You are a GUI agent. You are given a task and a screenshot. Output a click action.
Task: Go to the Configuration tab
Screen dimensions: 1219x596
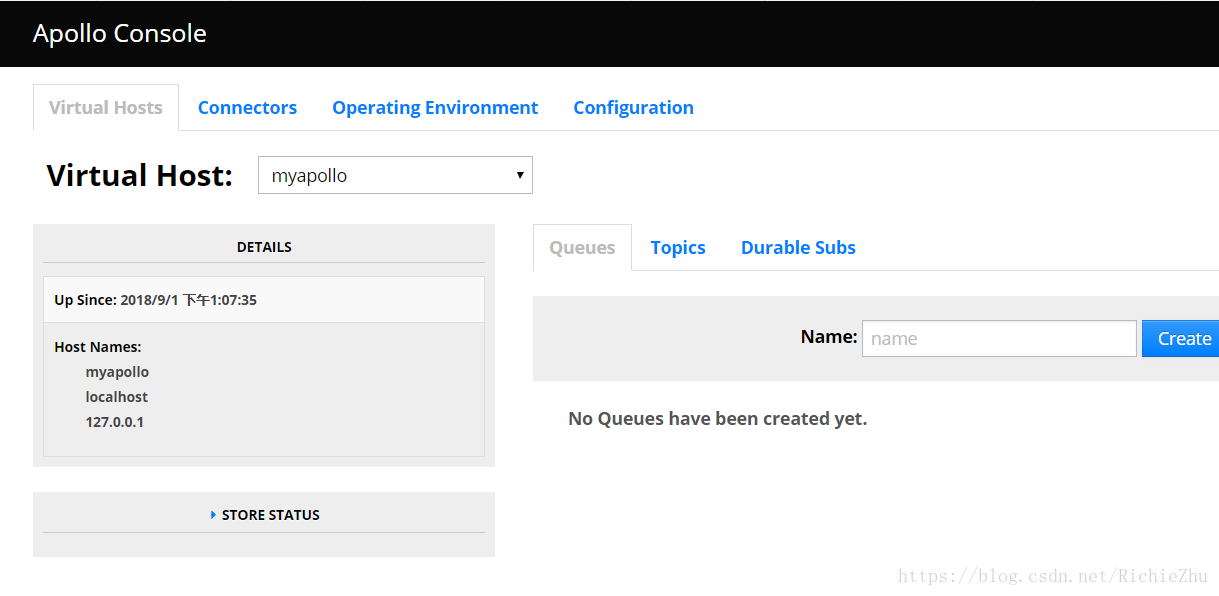click(x=633, y=108)
